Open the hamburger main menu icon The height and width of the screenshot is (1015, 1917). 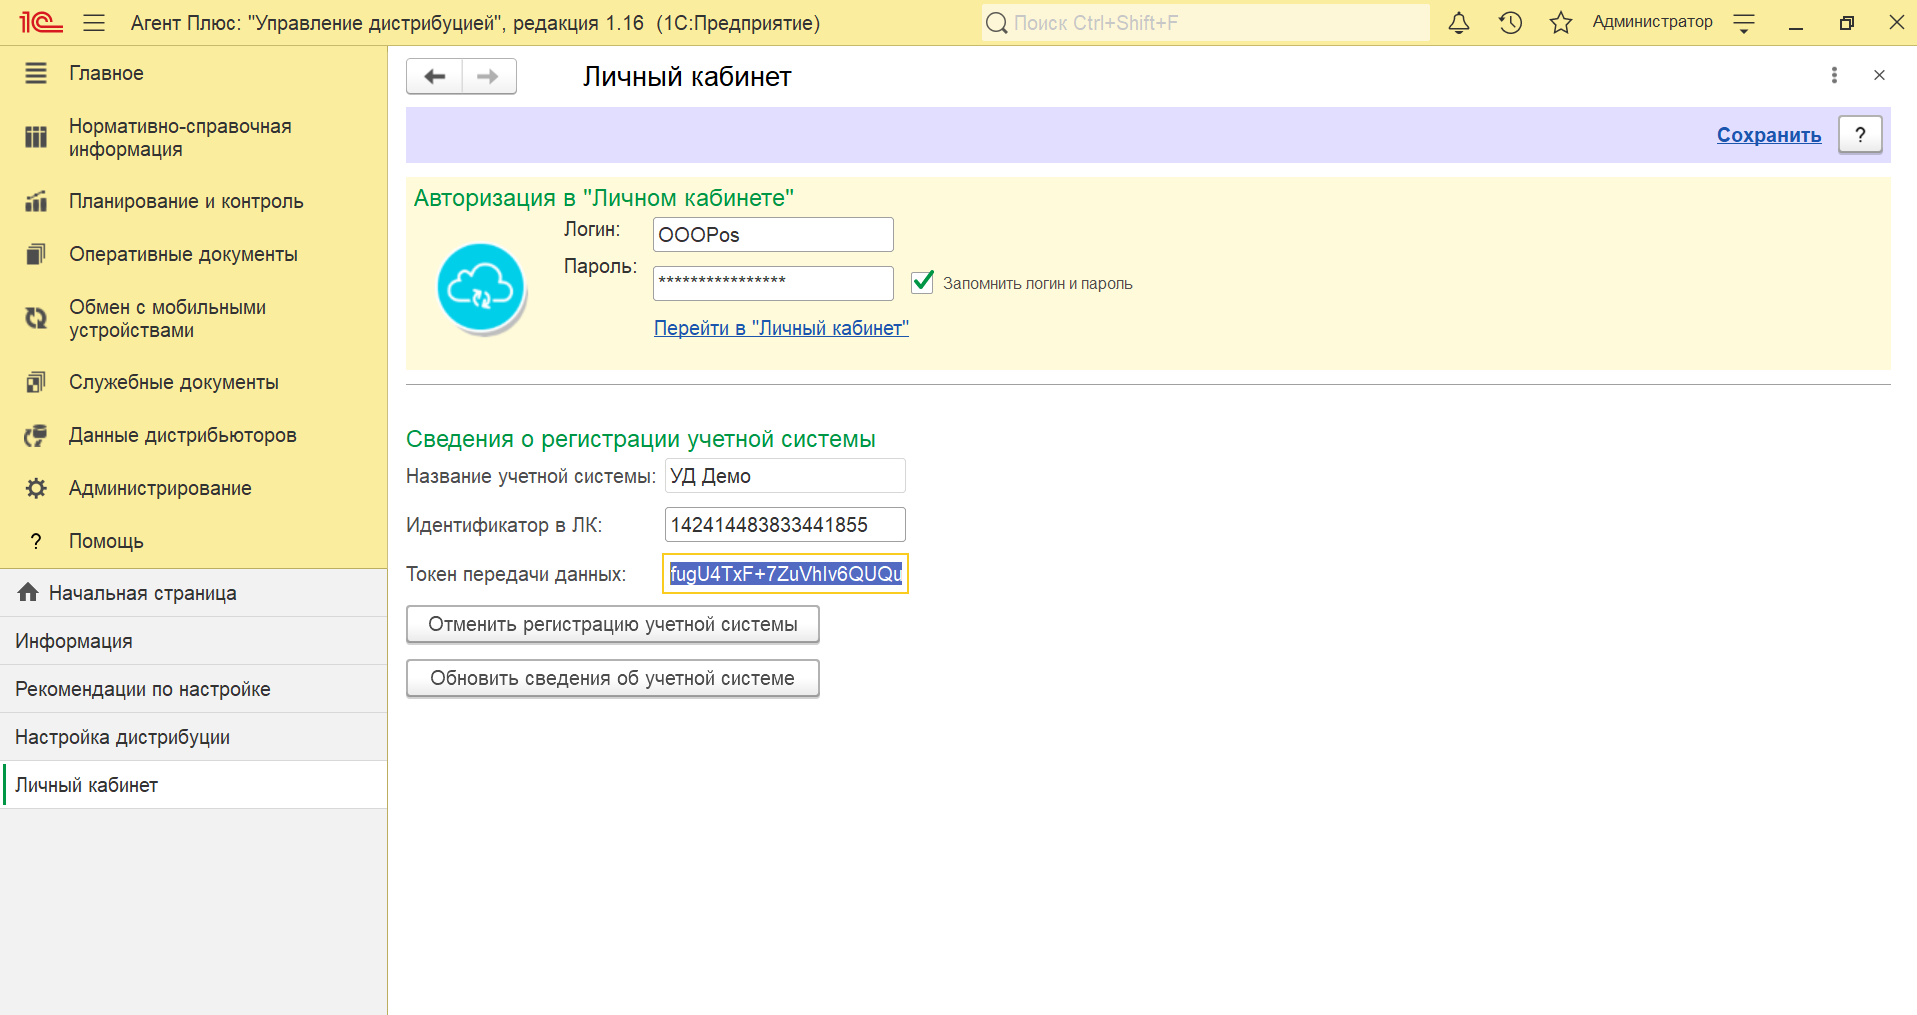click(94, 23)
